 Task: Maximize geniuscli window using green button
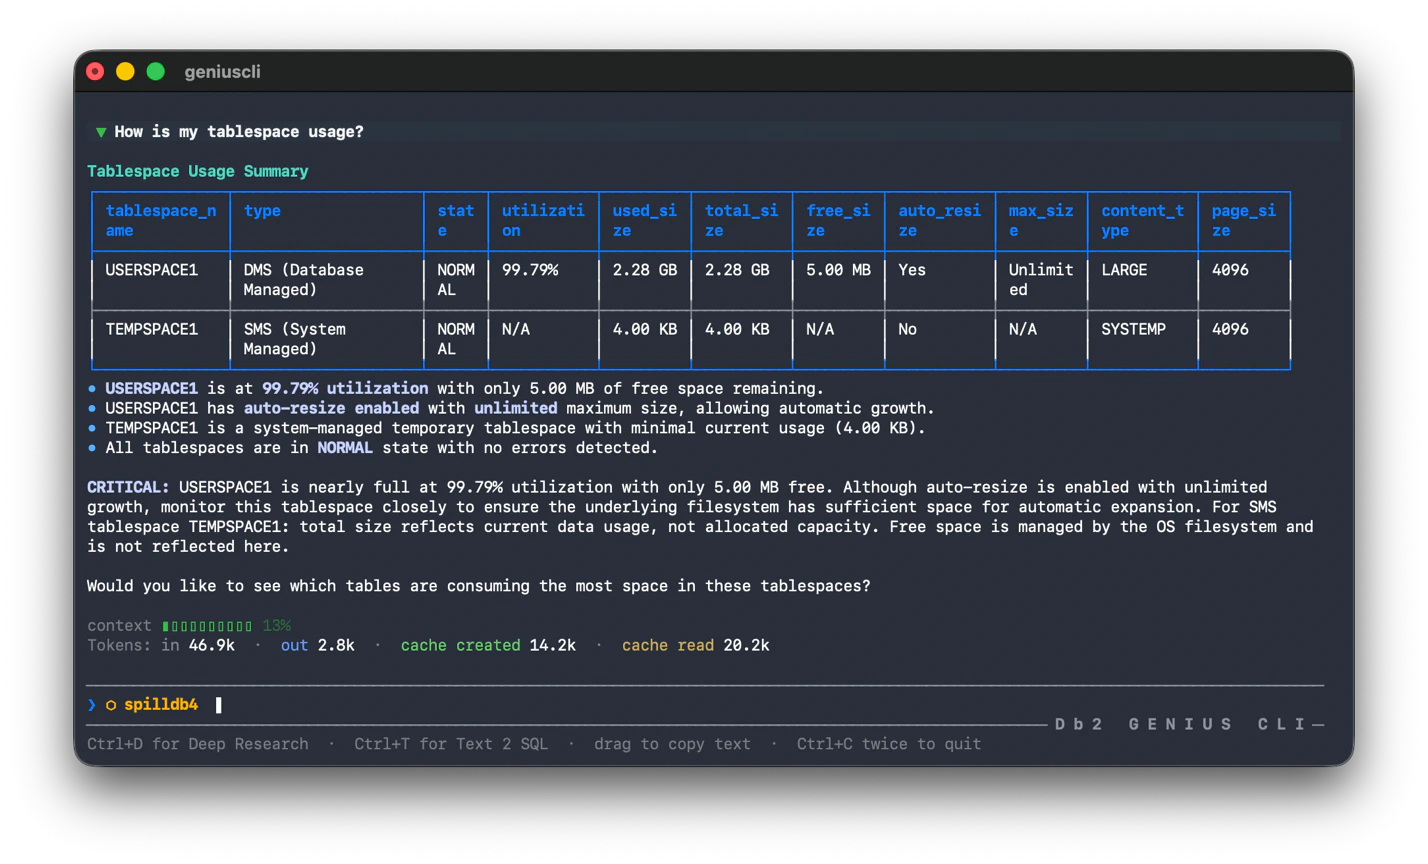(156, 71)
